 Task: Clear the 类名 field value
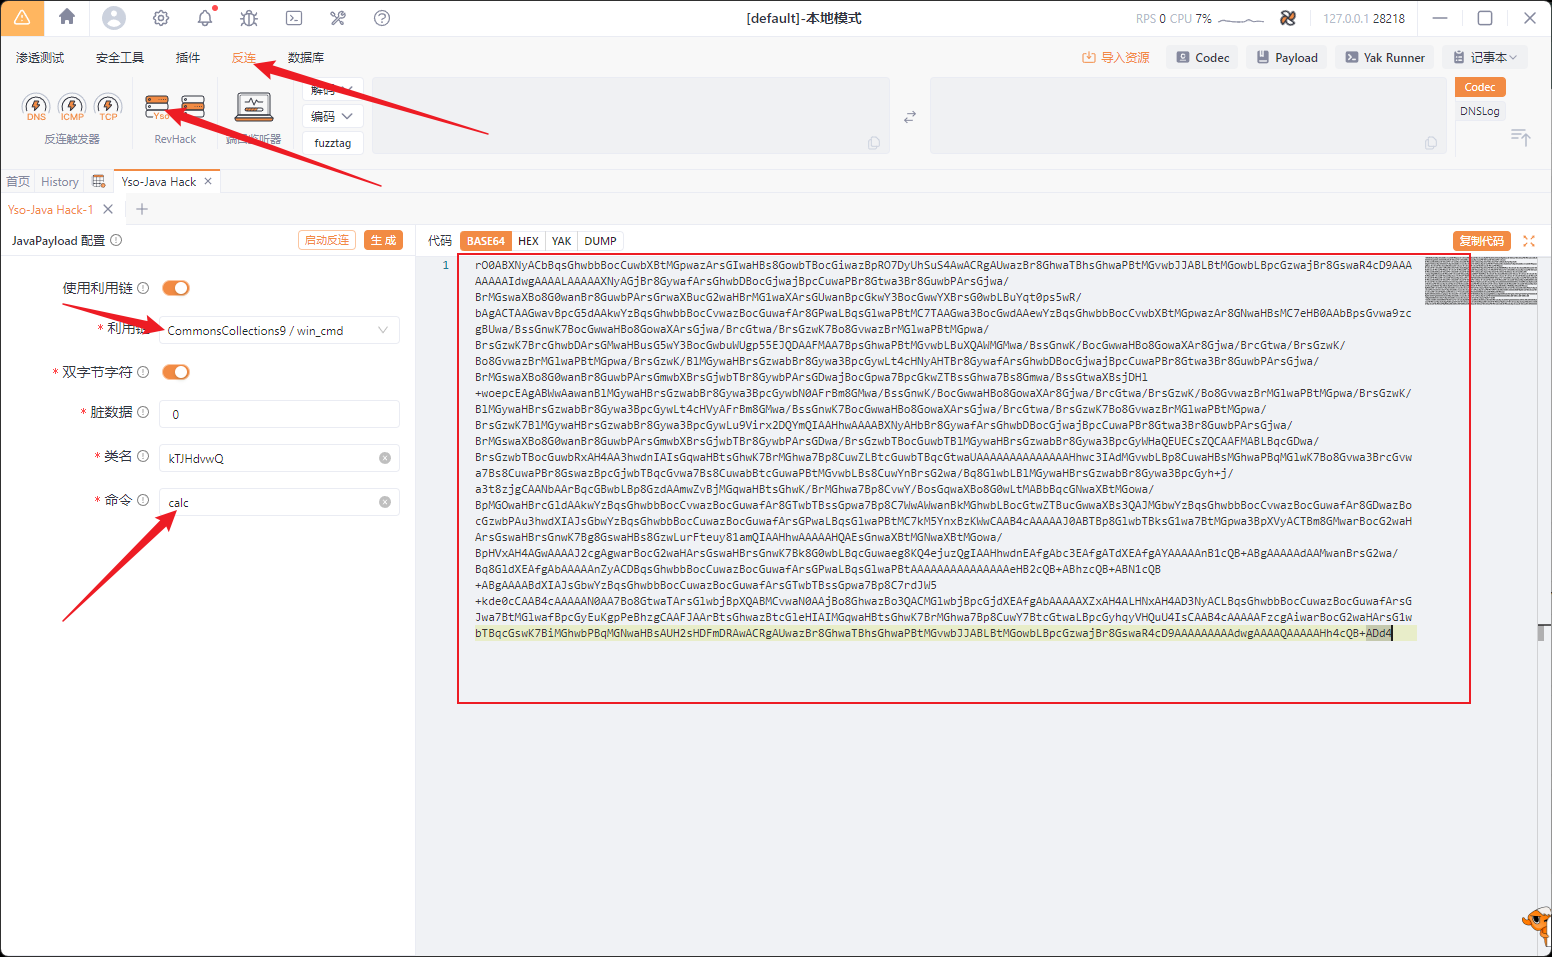coord(385,458)
